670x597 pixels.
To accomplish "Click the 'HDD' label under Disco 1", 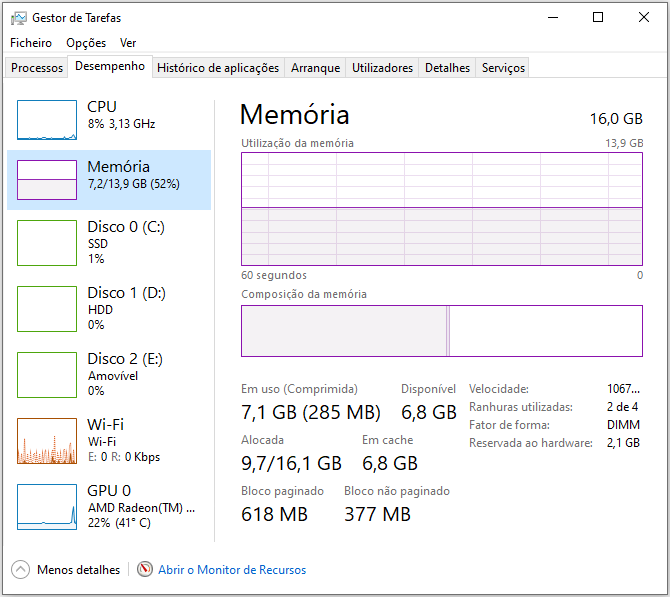I will tap(100, 309).
